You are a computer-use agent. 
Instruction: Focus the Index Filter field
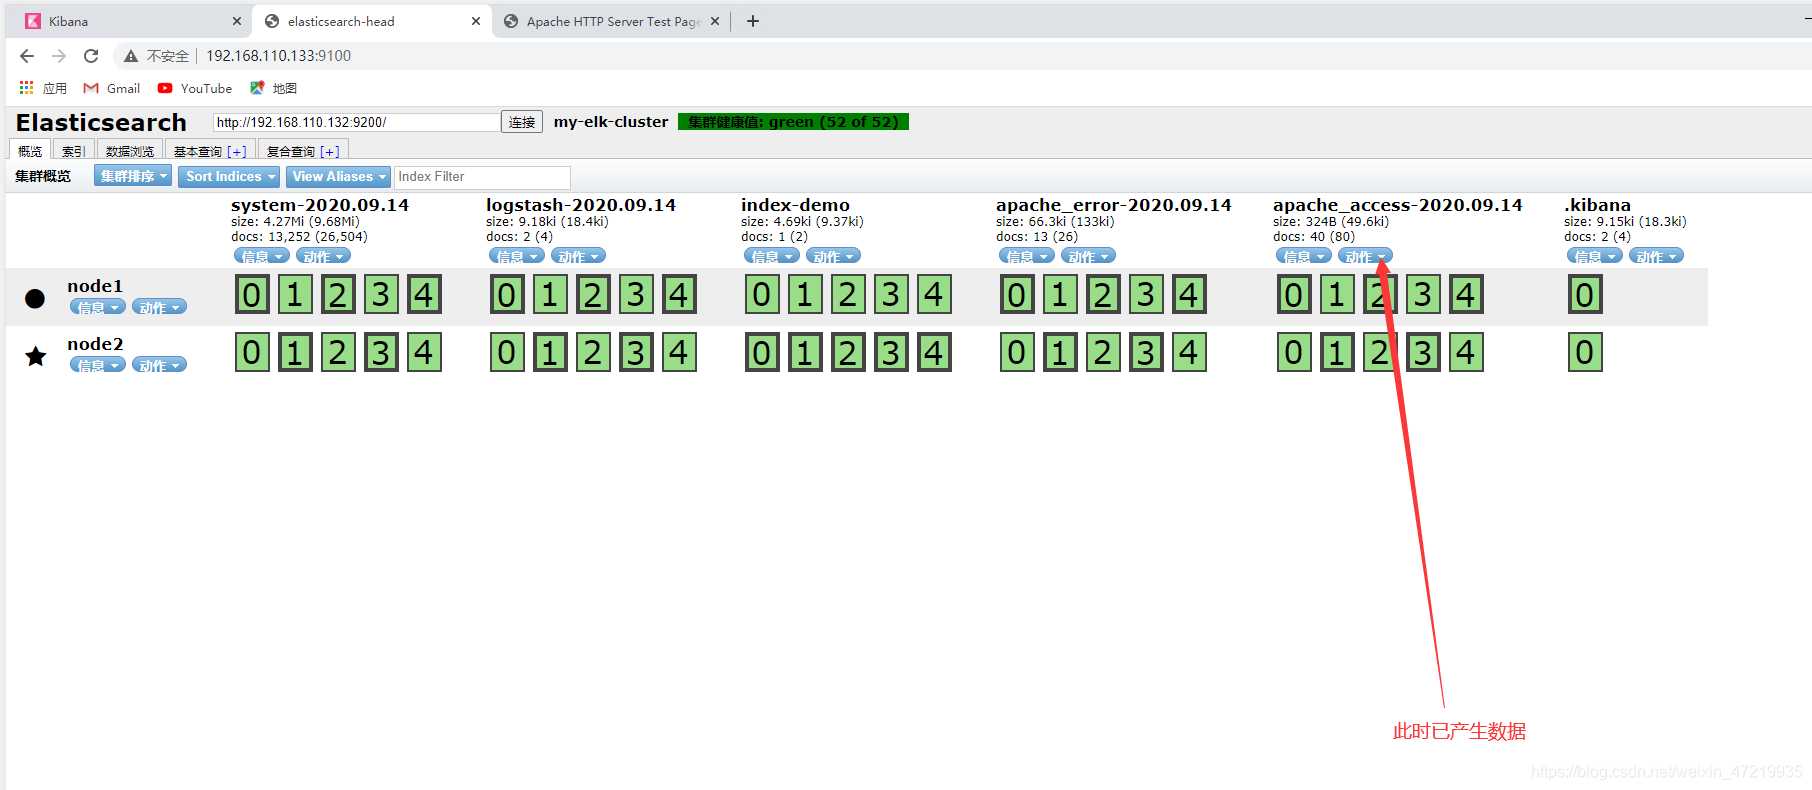[x=482, y=177]
